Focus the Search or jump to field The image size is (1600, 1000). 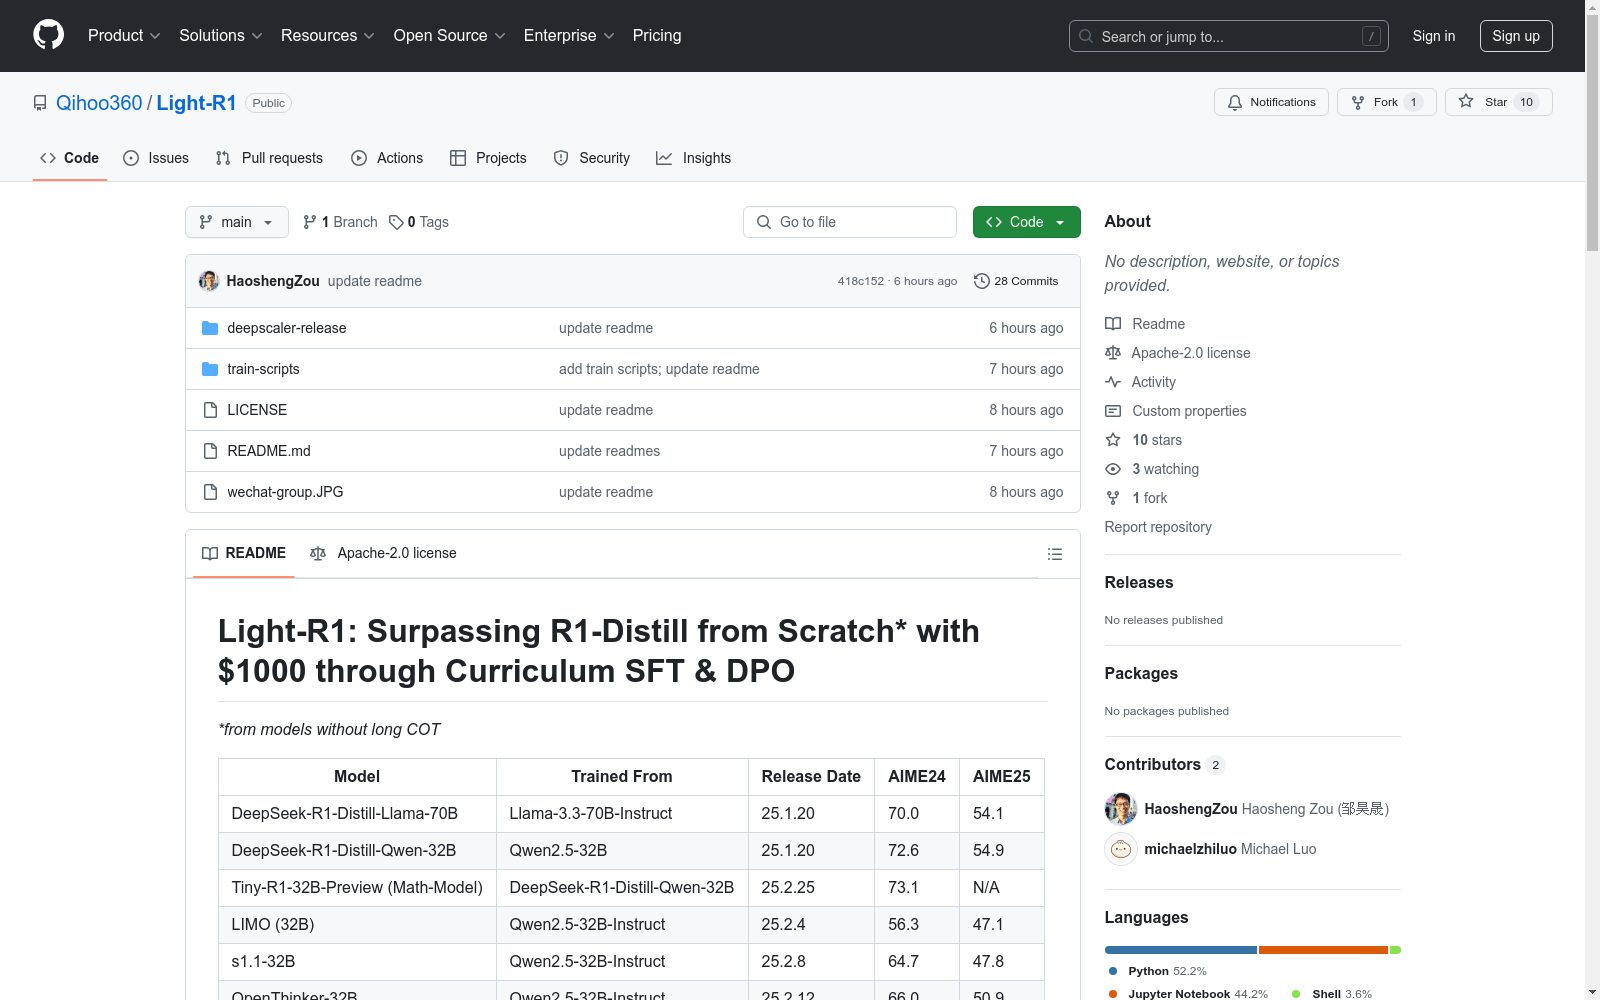(x=1229, y=36)
